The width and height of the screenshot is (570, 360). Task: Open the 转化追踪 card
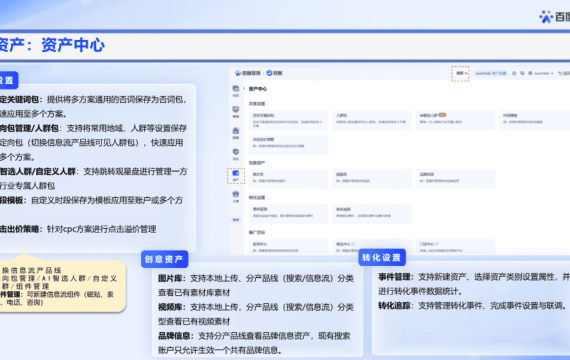pyautogui.click(x=372, y=213)
